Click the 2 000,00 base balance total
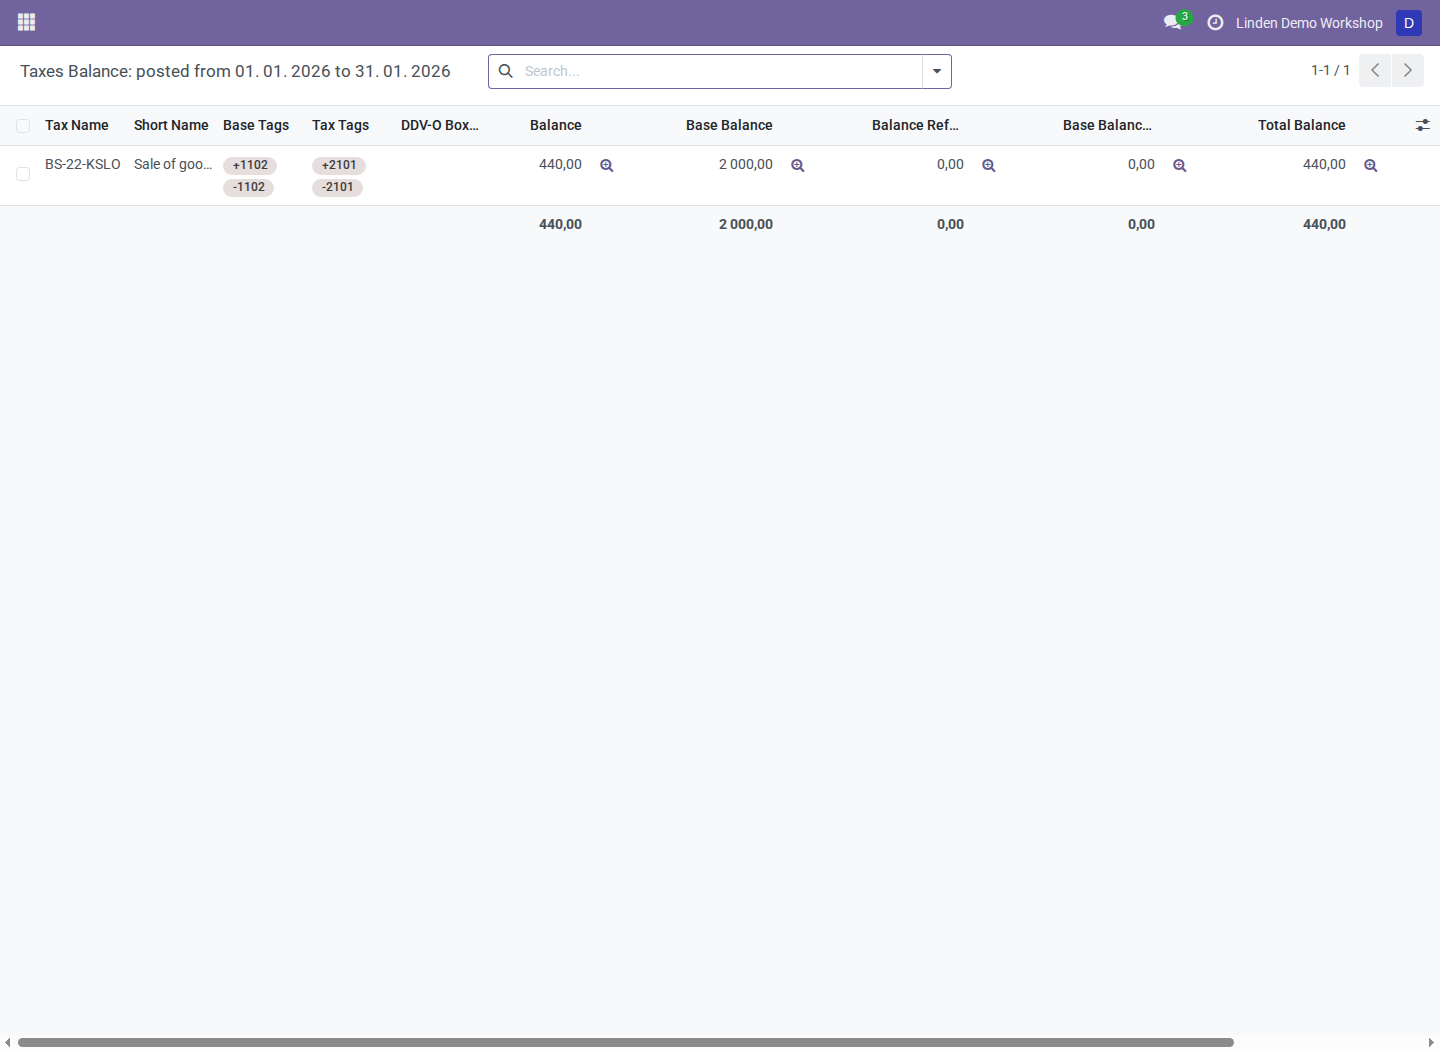The width and height of the screenshot is (1440, 1050). coord(746,224)
